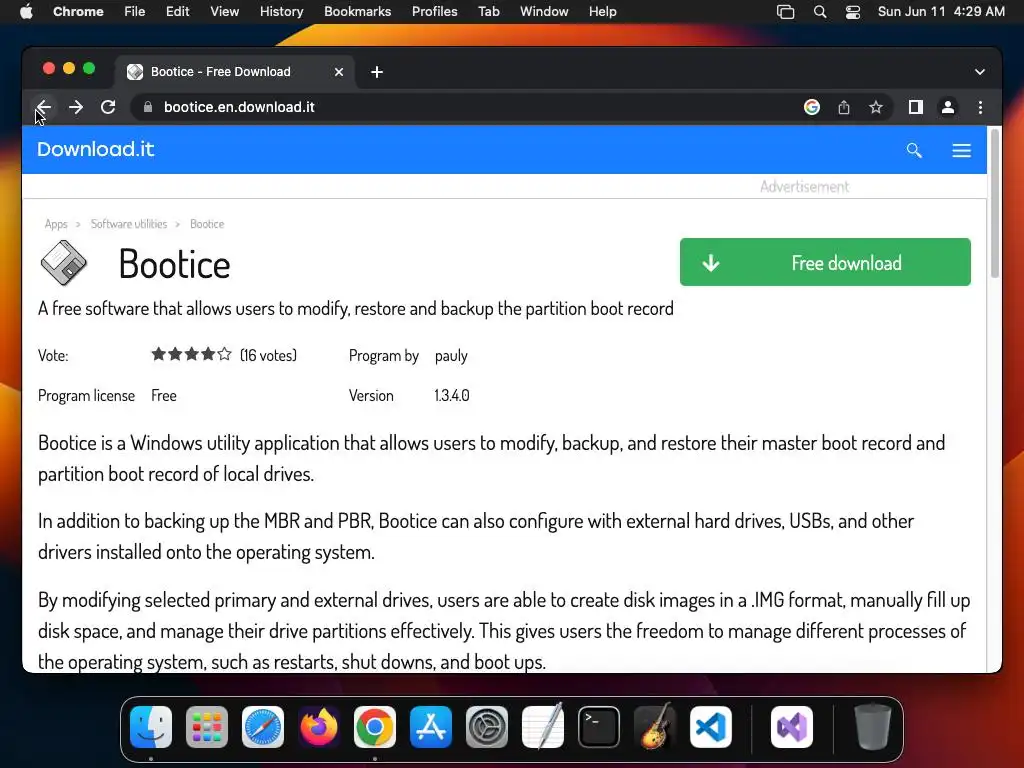The image size is (1024, 768).
Task: Launch Visual Studio from the Dock
Action: click(x=792, y=727)
